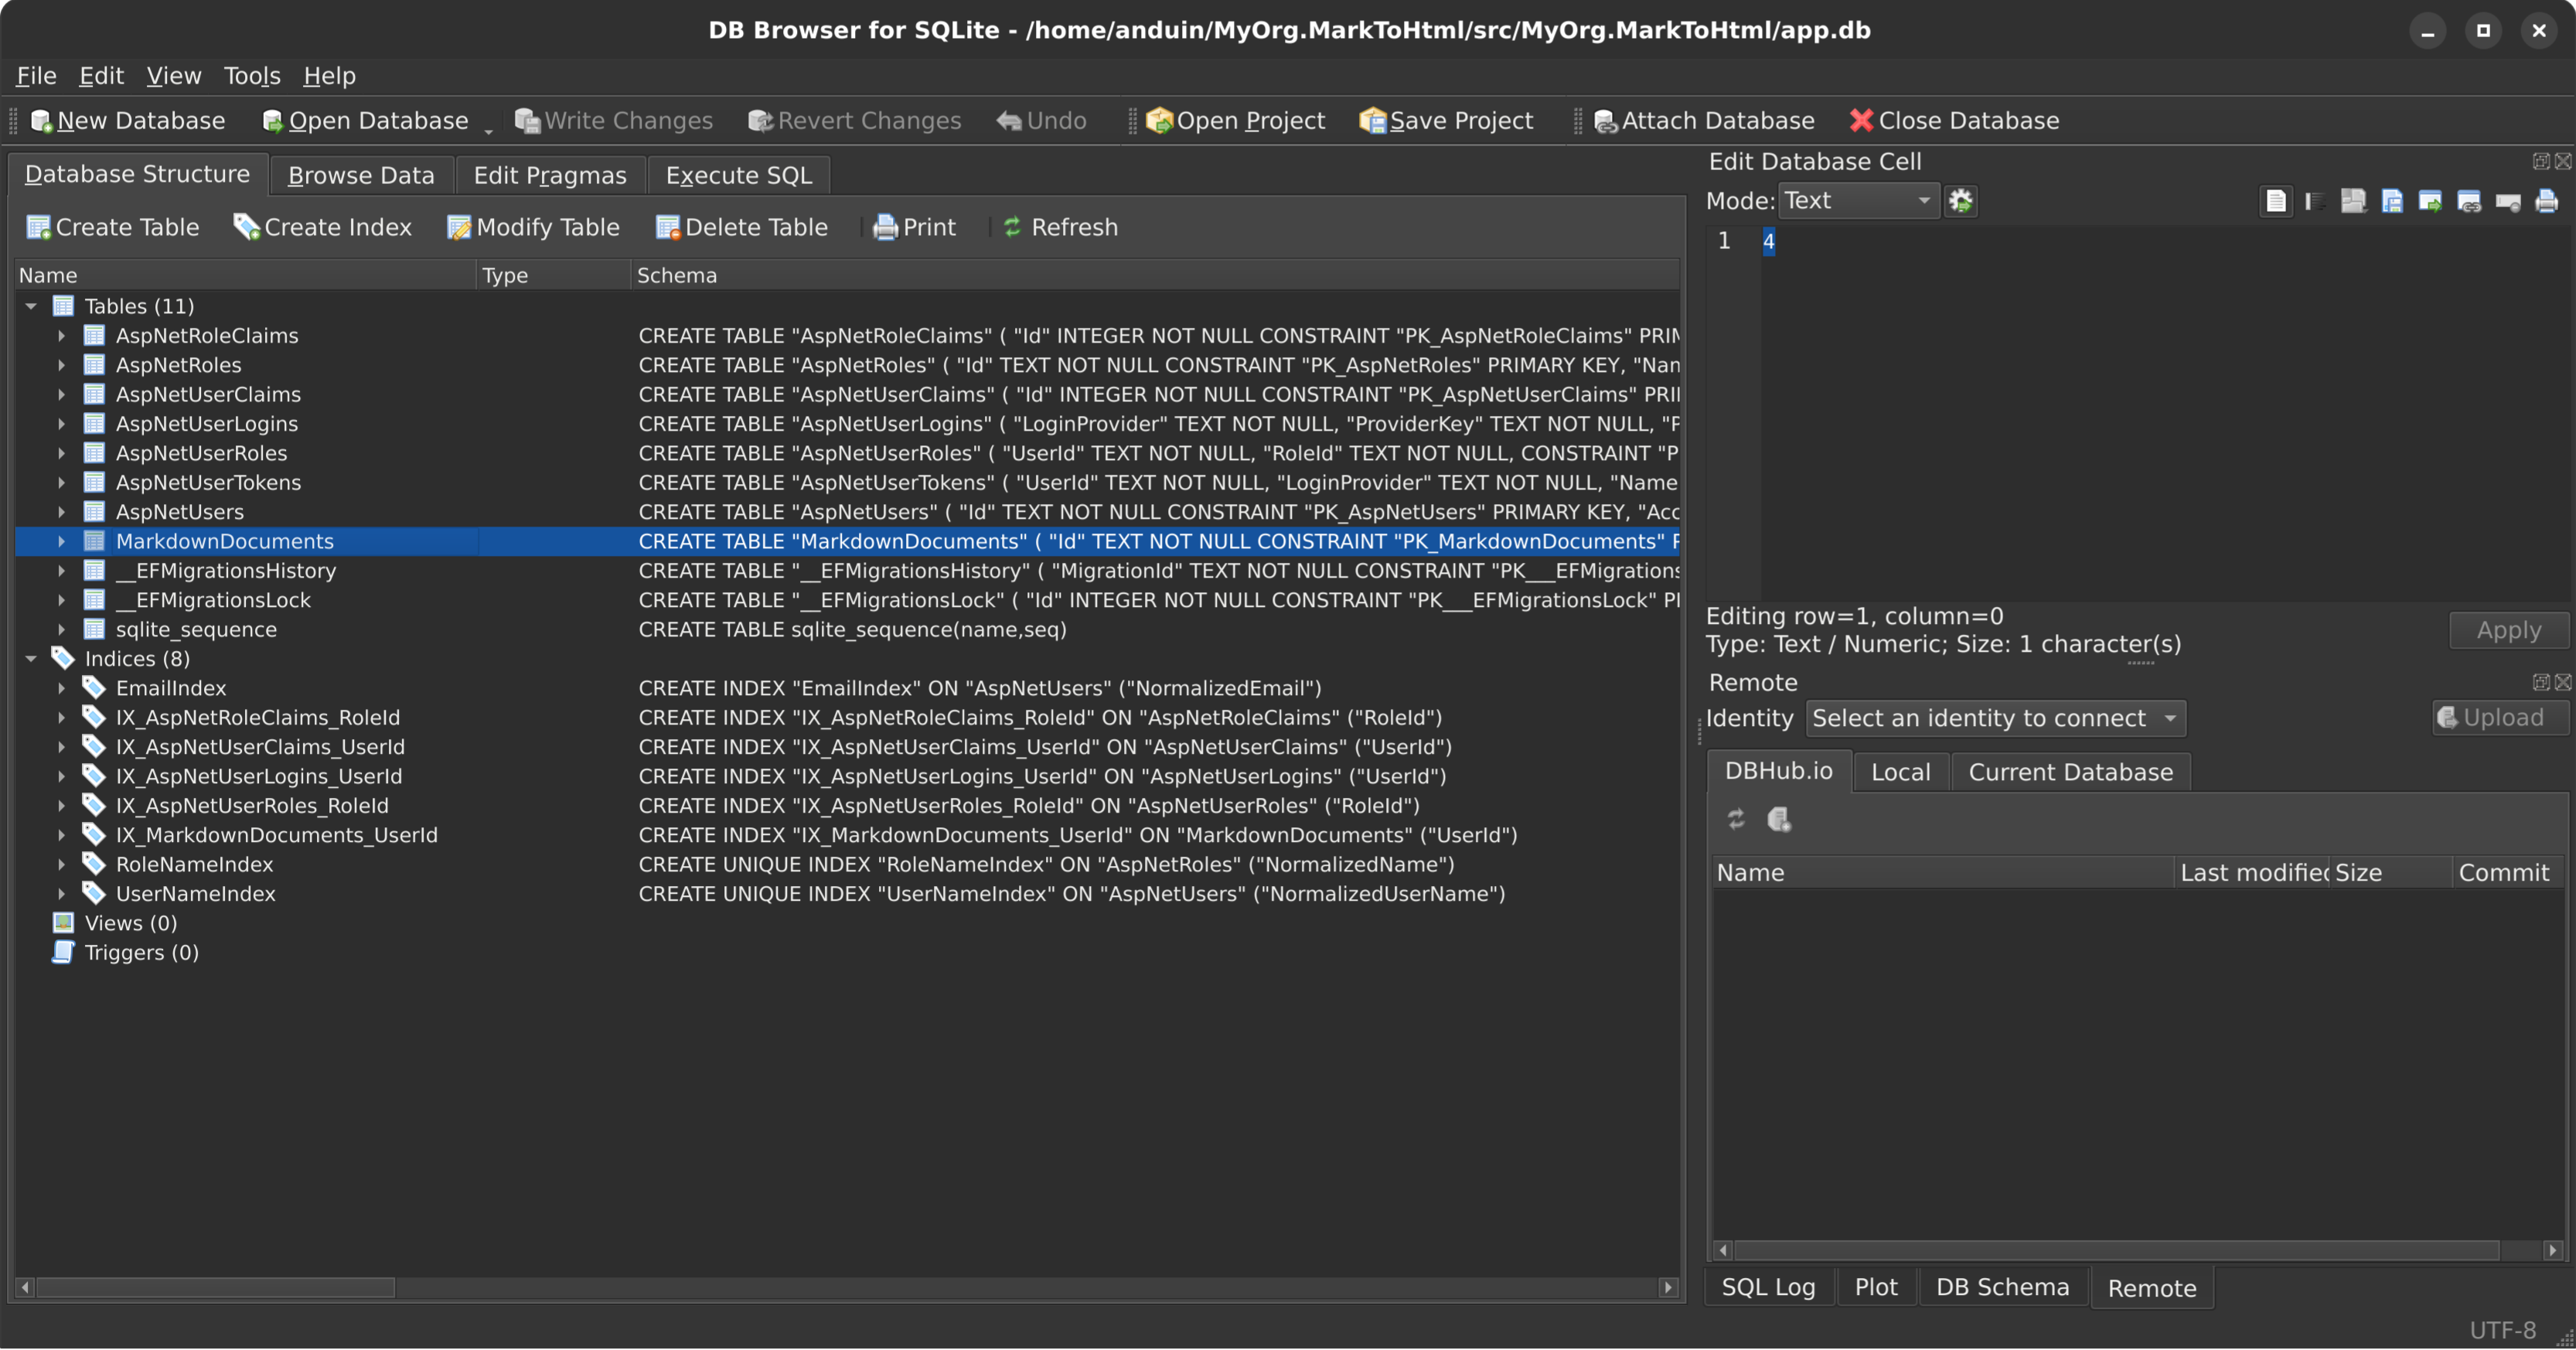Open the Modify Table tool
Image resolution: width=2576 pixels, height=1350 pixels.
pos(533,227)
